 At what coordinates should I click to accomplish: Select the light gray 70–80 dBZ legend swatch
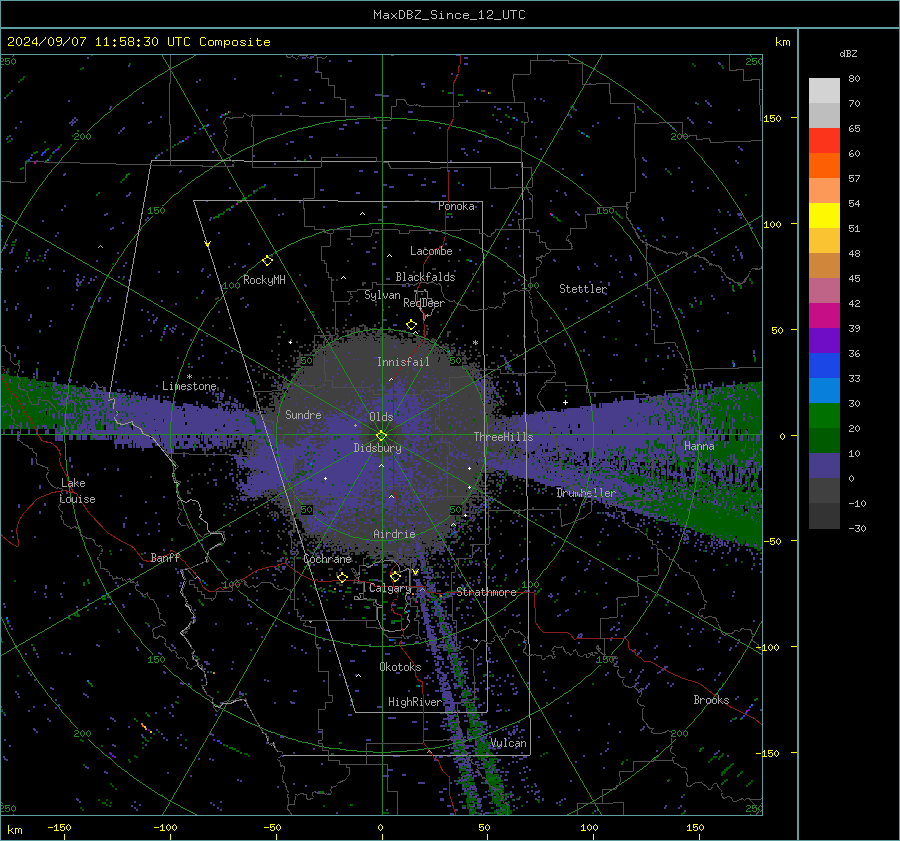(824, 91)
